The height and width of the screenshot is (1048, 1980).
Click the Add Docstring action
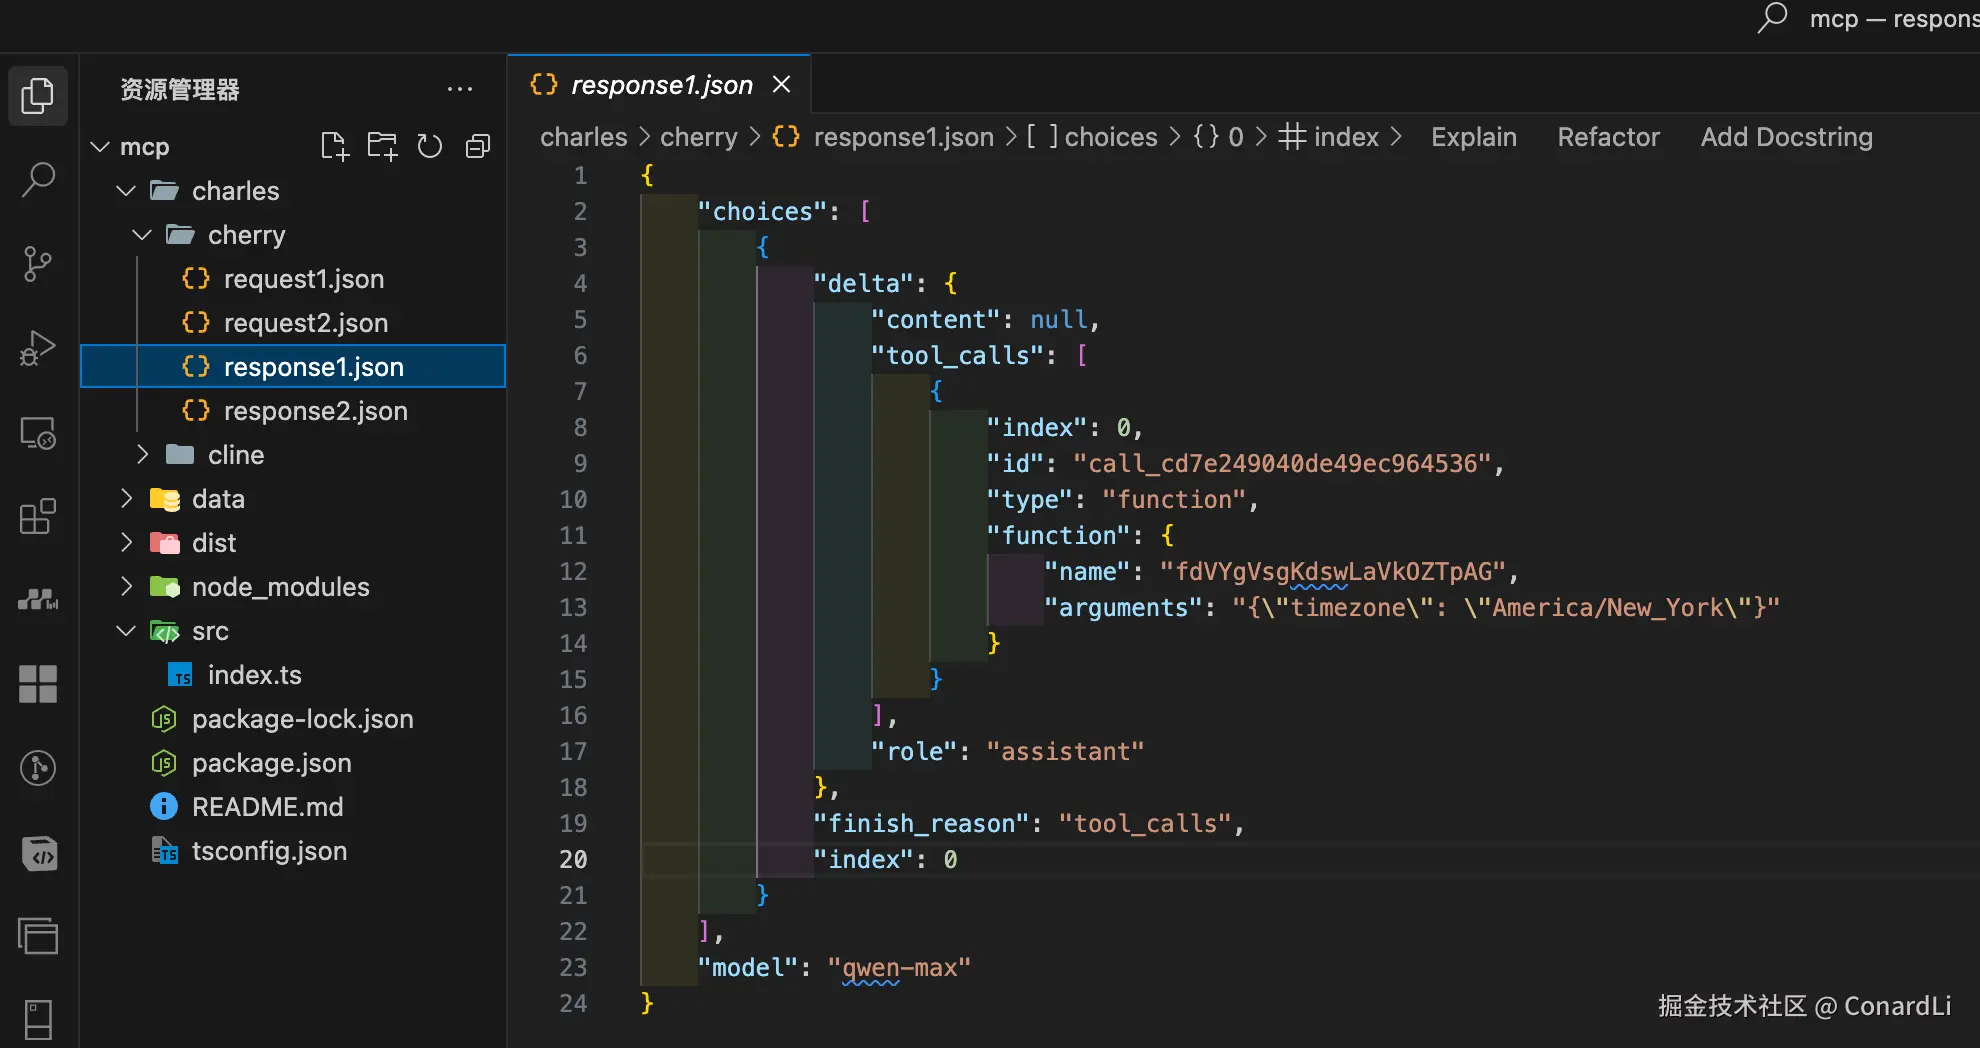1786,137
